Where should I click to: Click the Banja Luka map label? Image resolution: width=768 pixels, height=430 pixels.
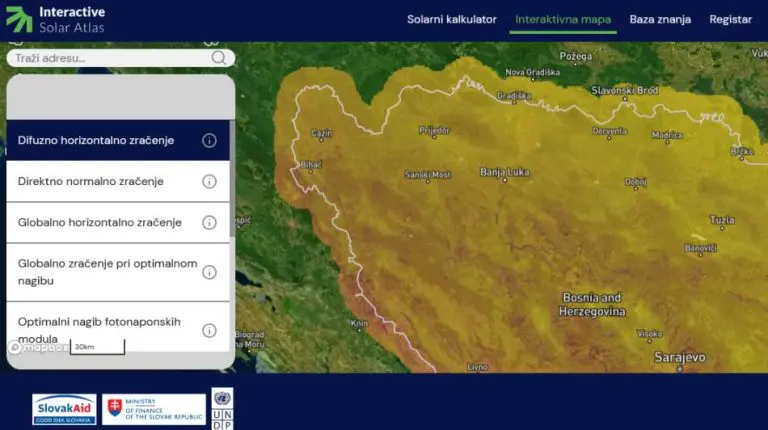pyautogui.click(x=504, y=172)
